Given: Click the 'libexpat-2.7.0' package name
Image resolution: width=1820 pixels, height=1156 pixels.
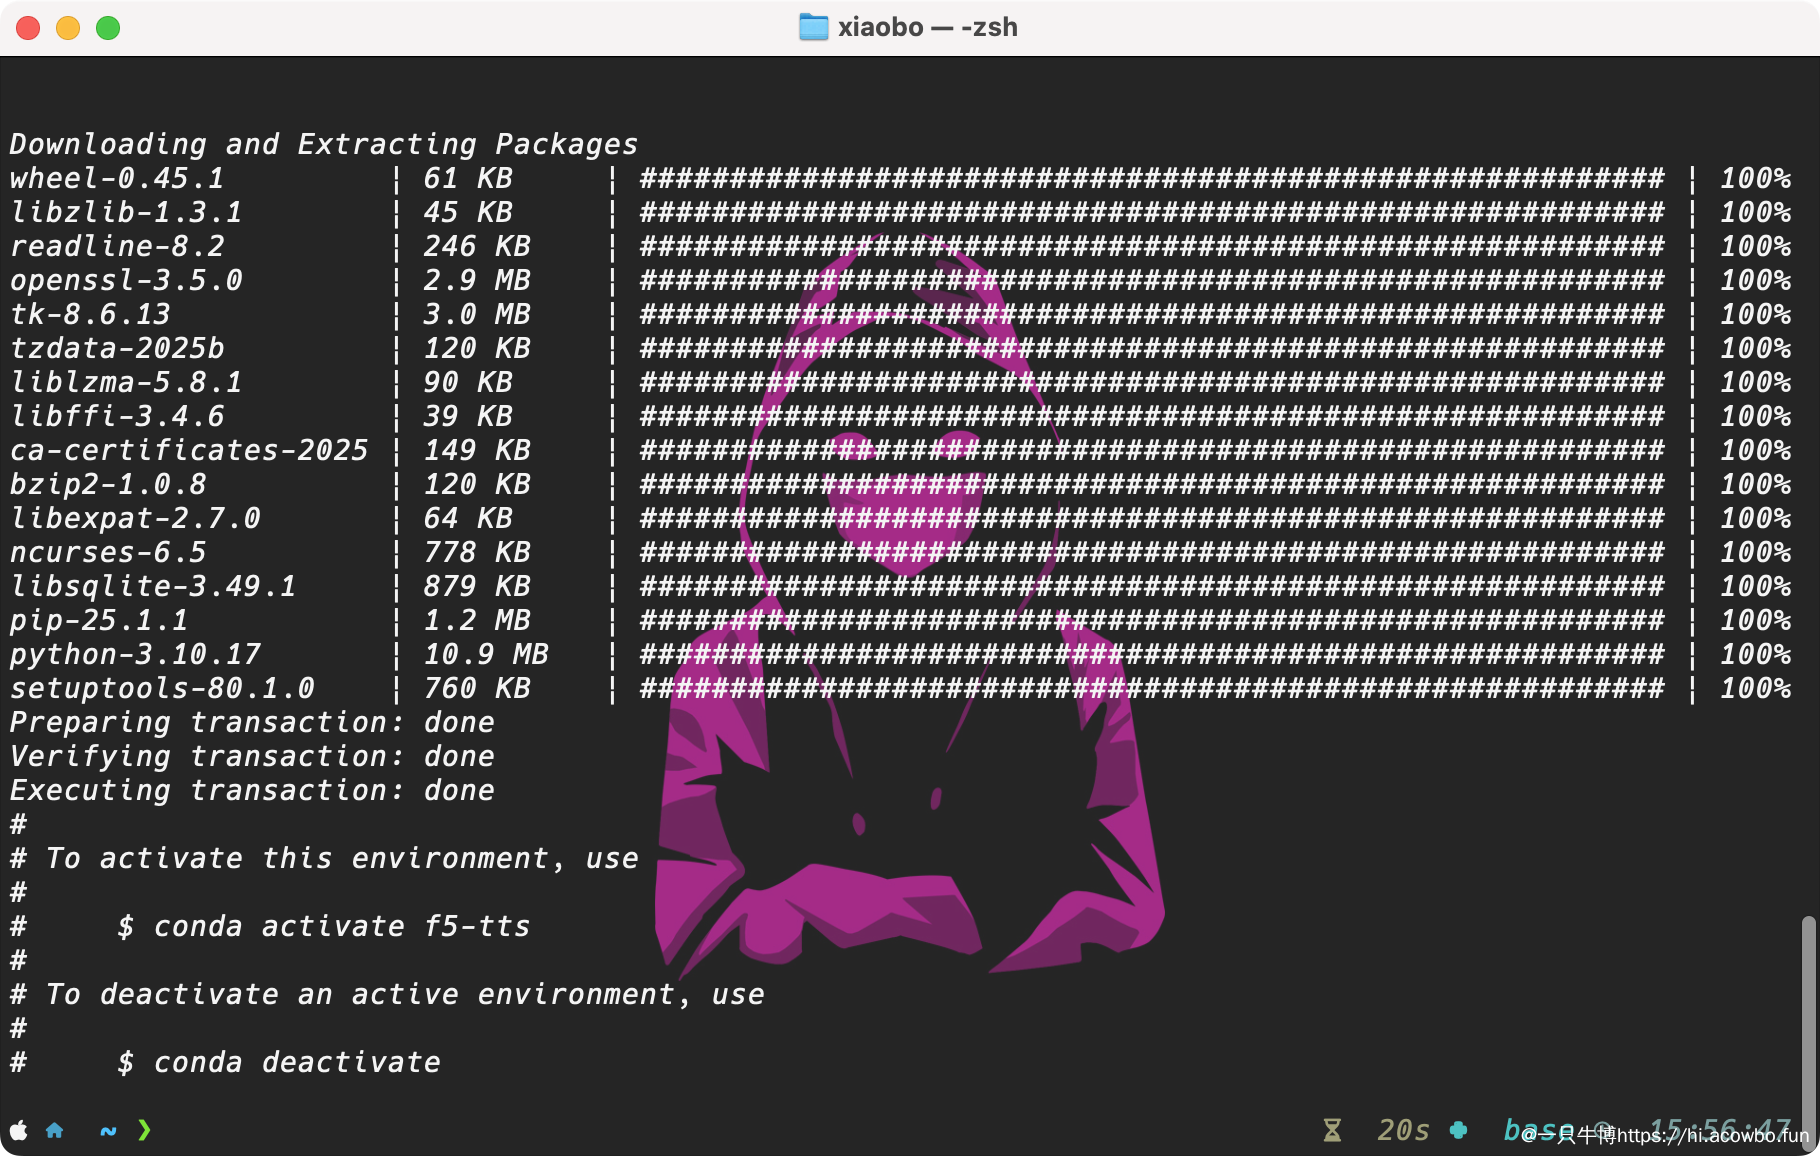Looking at the screenshot, I should tap(135, 518).
